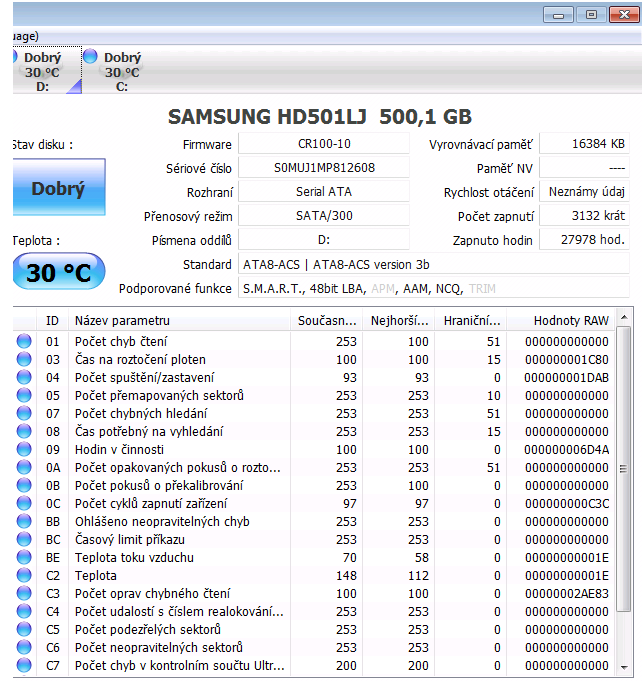Click the Hraniční... column header
The height and width of the screenshot is (681, 642).
tap(471, 321)
